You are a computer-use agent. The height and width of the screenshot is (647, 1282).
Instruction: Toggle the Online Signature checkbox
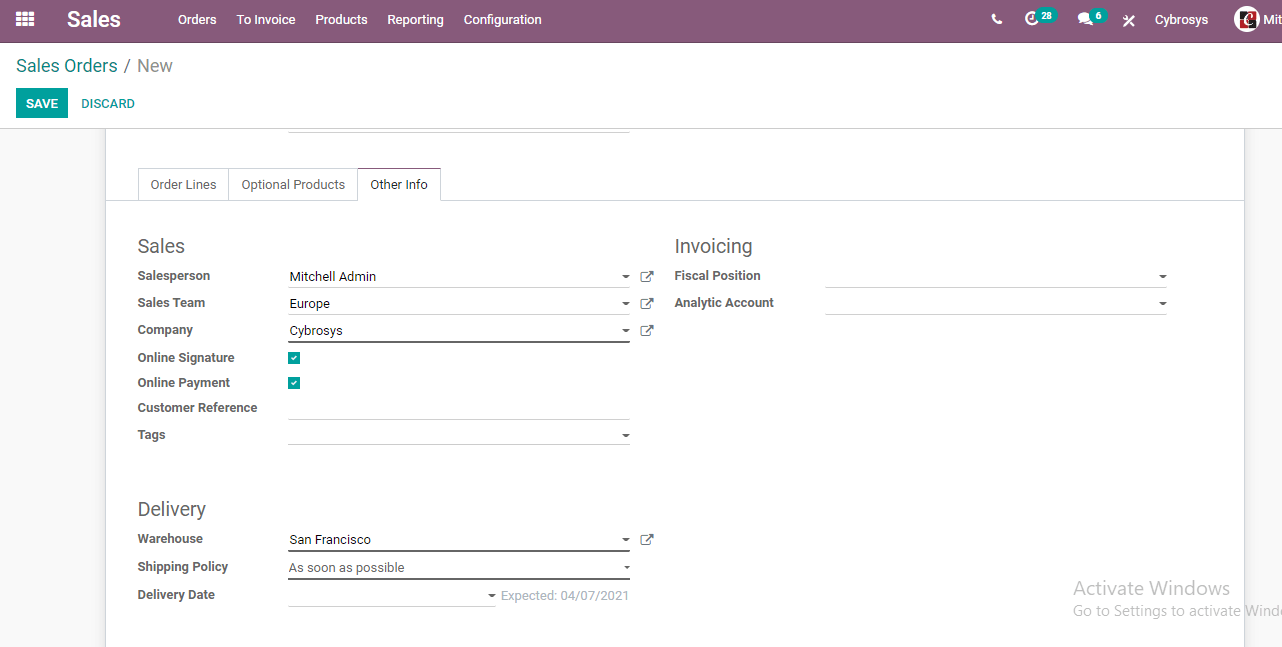tap(294, 358)
